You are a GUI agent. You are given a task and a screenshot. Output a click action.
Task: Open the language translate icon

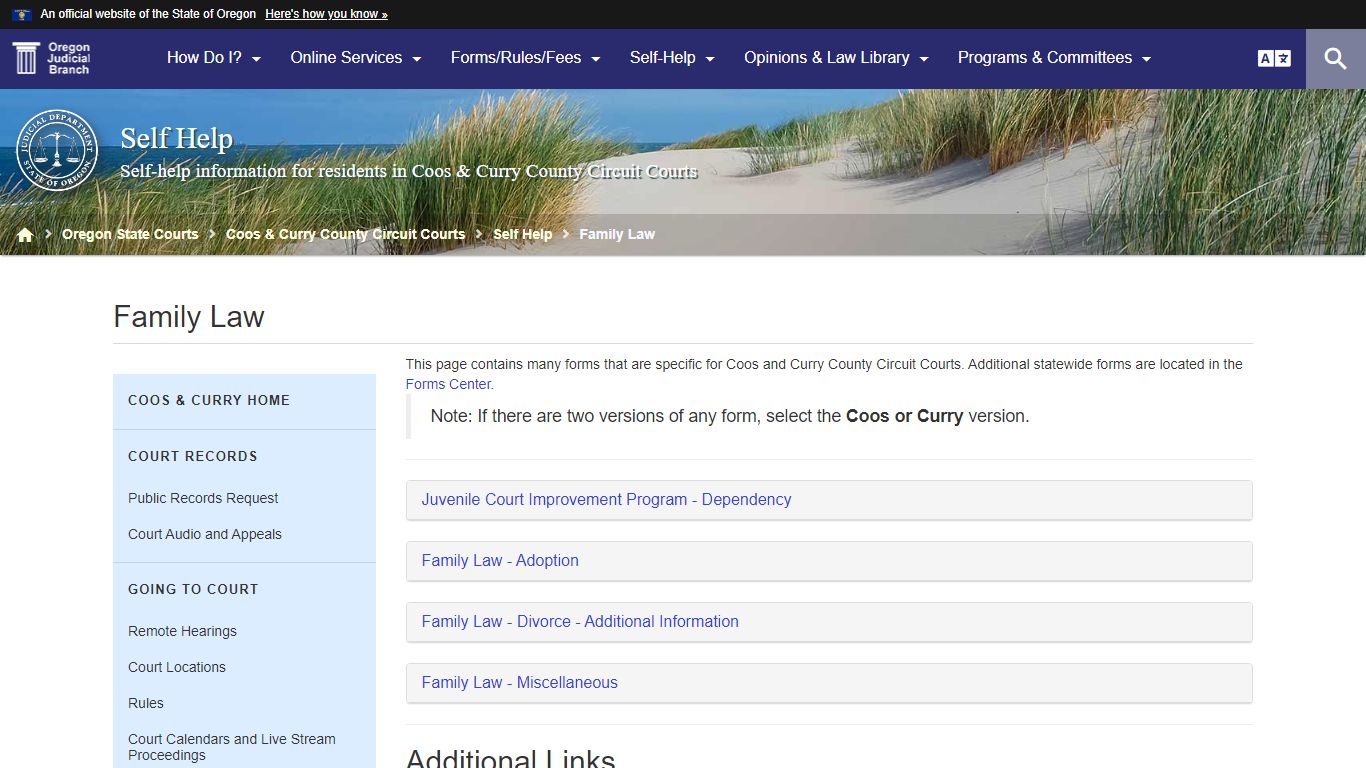click(x=1274, y=58)
